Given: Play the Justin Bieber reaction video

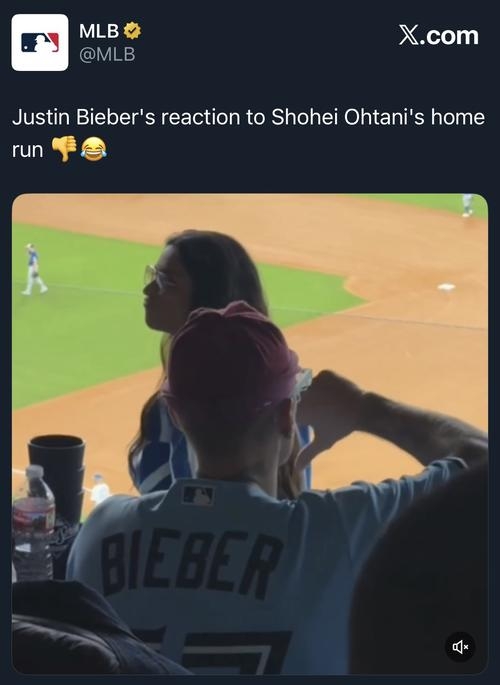Looking at the screenshot, I should point(250,434).
